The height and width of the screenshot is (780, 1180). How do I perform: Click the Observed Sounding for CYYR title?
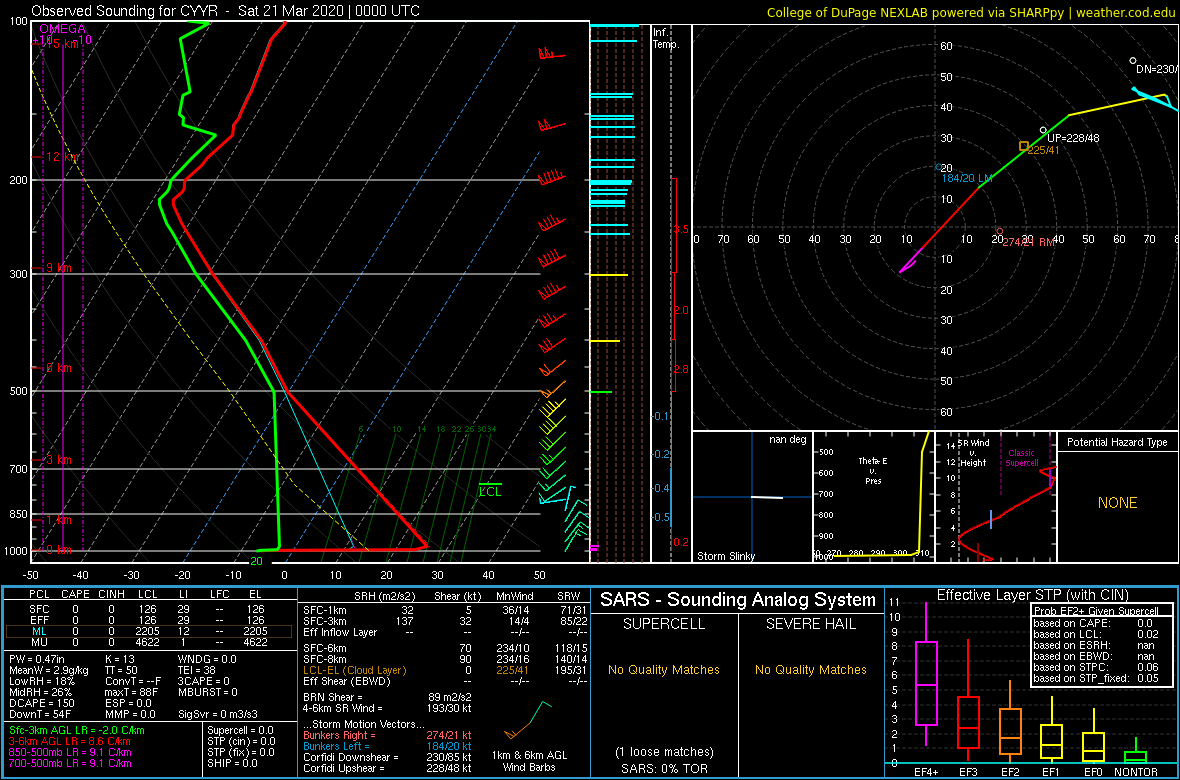point(226,11)
